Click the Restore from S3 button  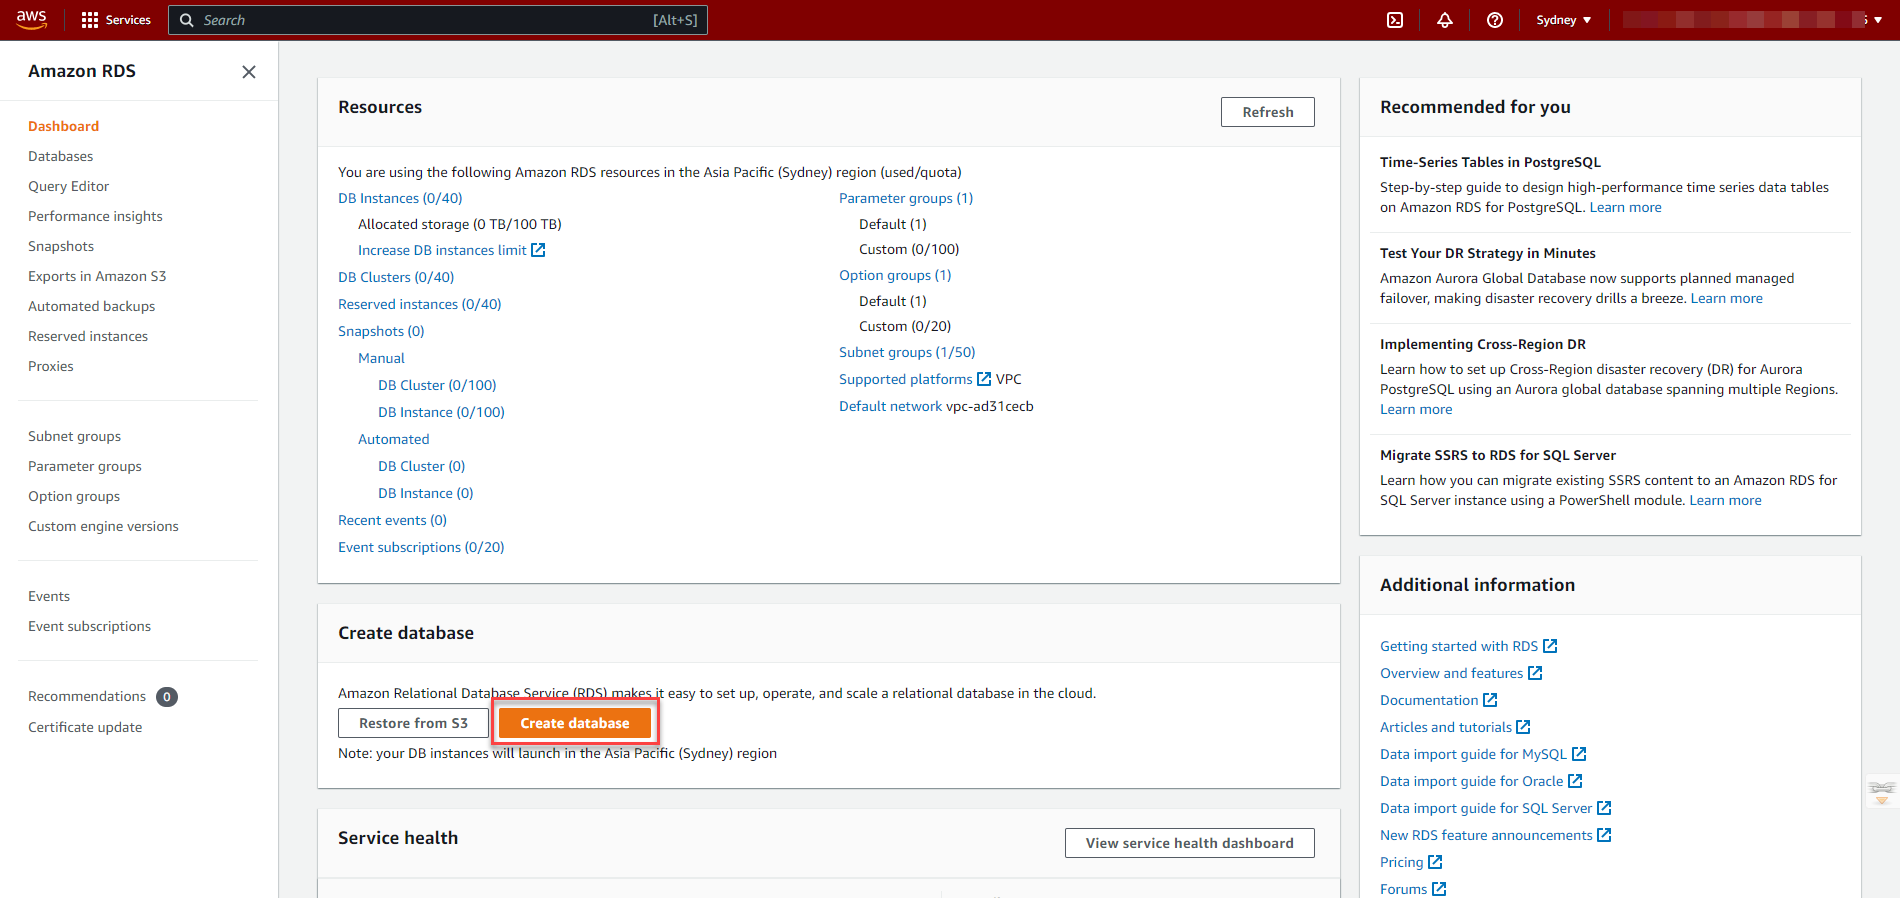click(x=413, y=723)
